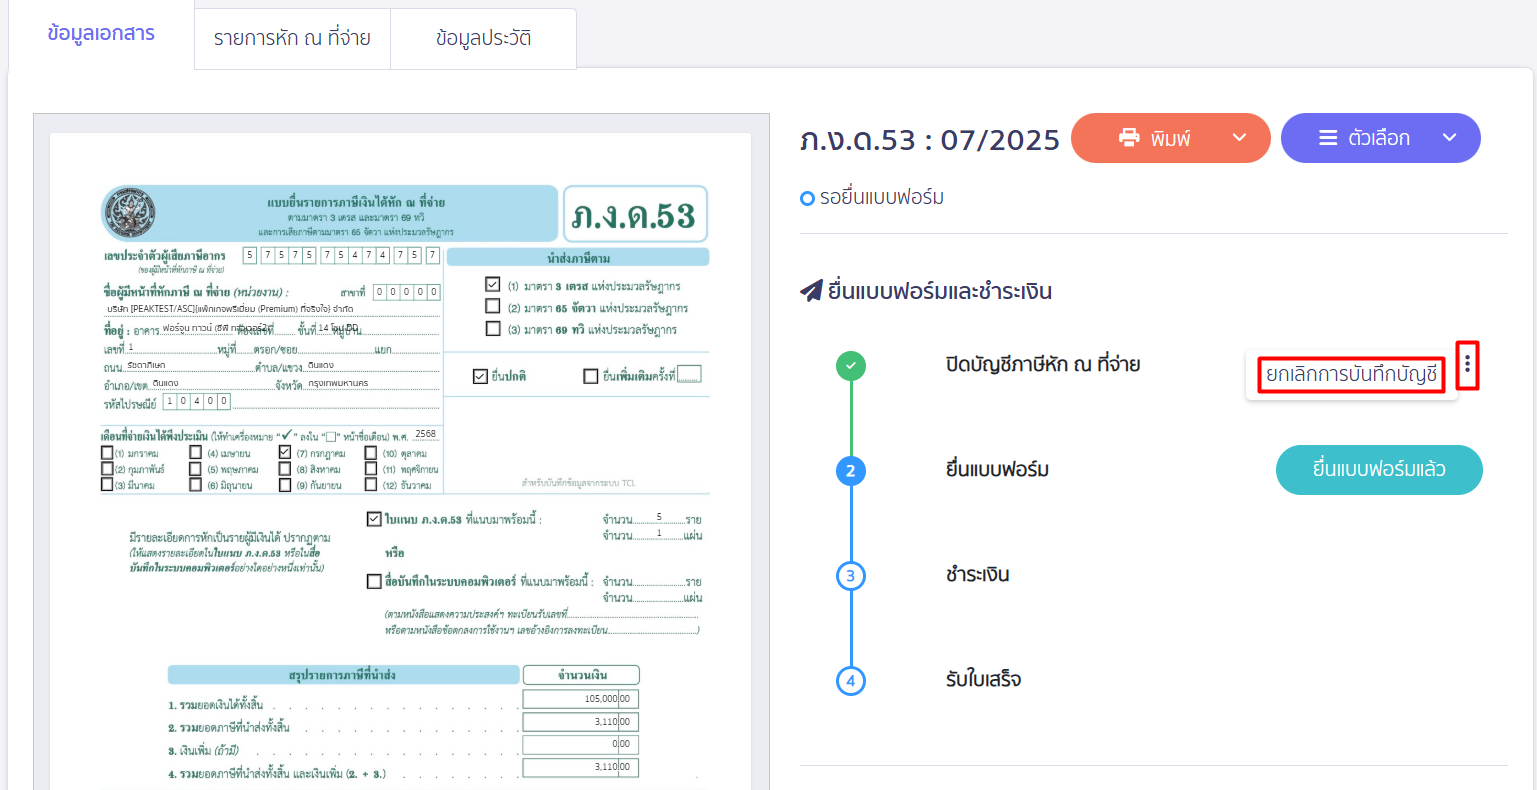The width and height of the screenshot is (1537, 790).
Task: Toggle the (12) ธันวาคม month checkbox
Action: tap(371, 485)
